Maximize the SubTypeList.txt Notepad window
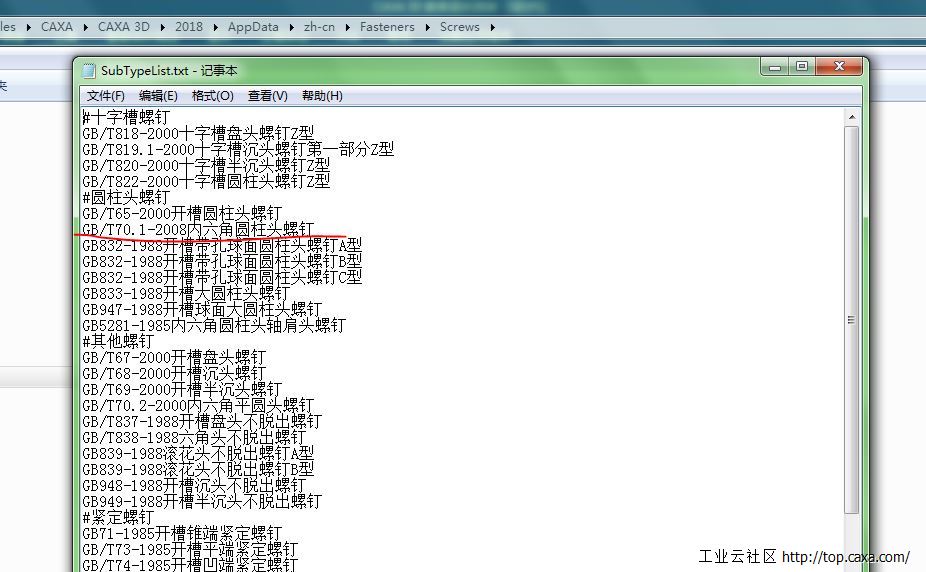 click(802, 67)
